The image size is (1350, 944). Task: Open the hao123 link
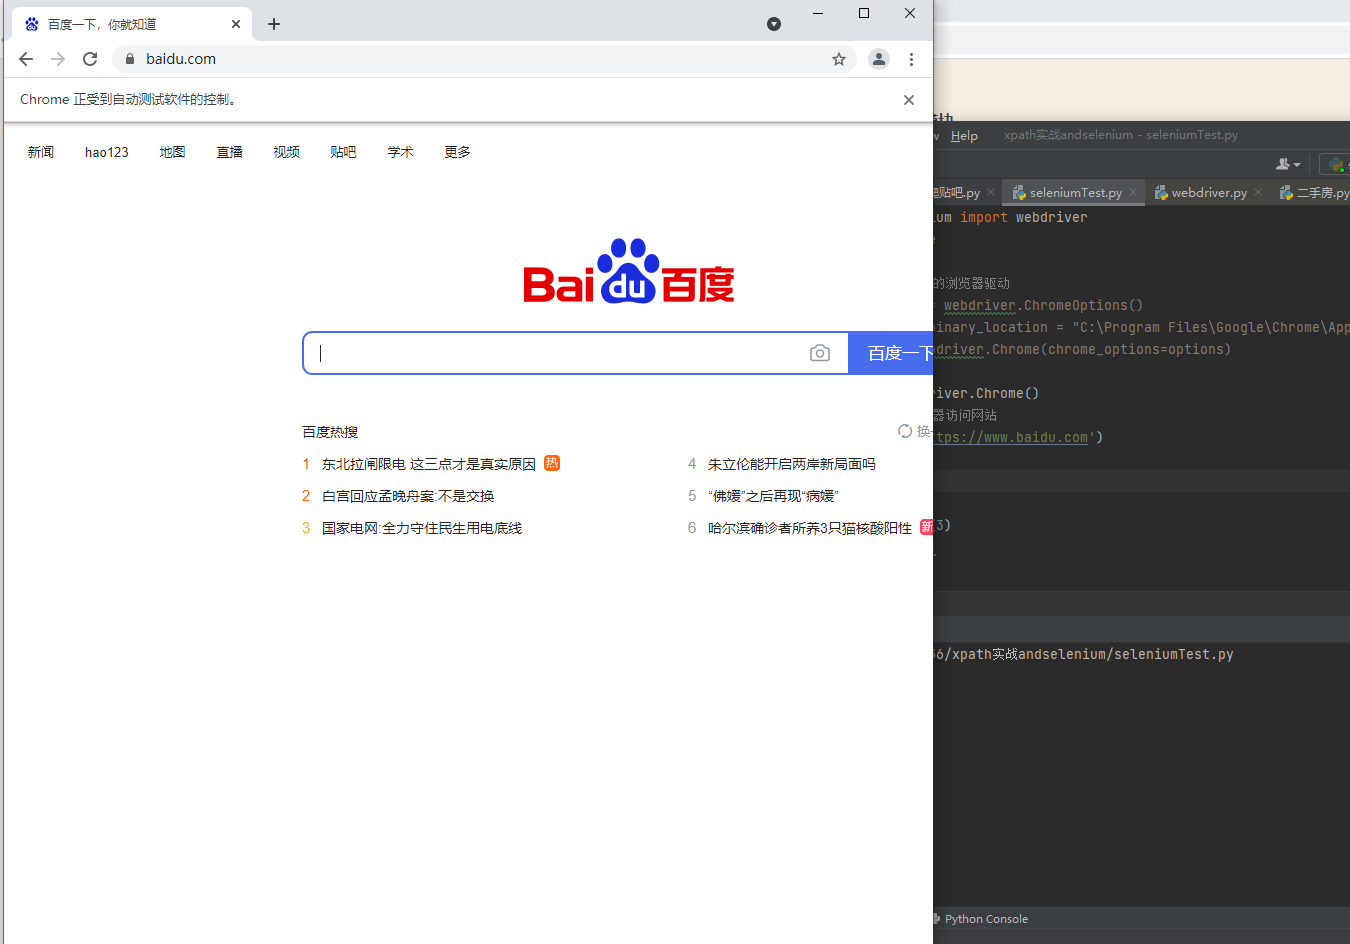click(x=107, y=152)
